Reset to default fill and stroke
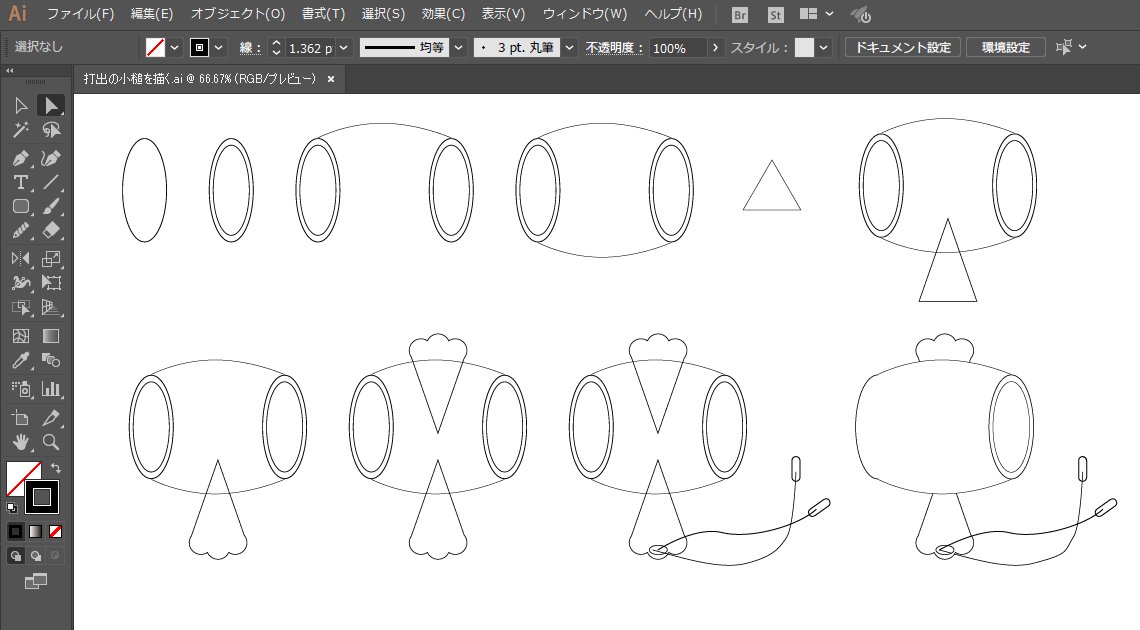 [x=12, y=507]
